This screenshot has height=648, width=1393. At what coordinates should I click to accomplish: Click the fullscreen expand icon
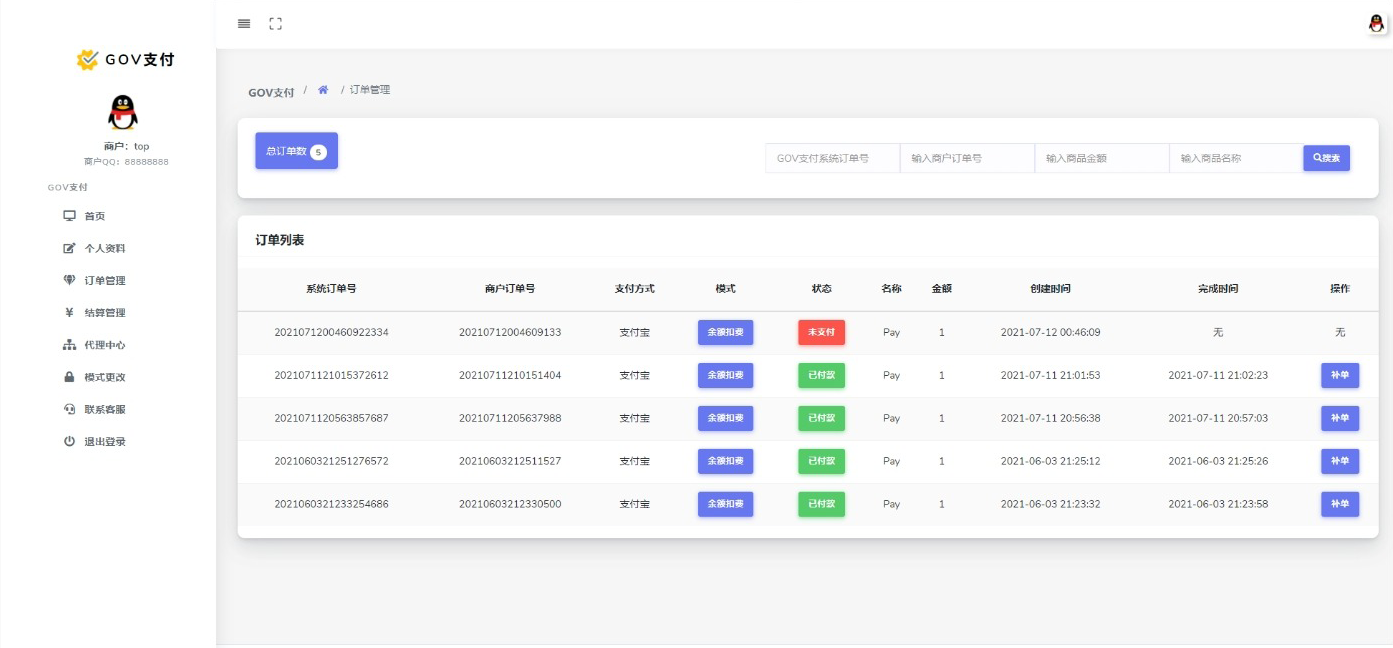point(276,24)
